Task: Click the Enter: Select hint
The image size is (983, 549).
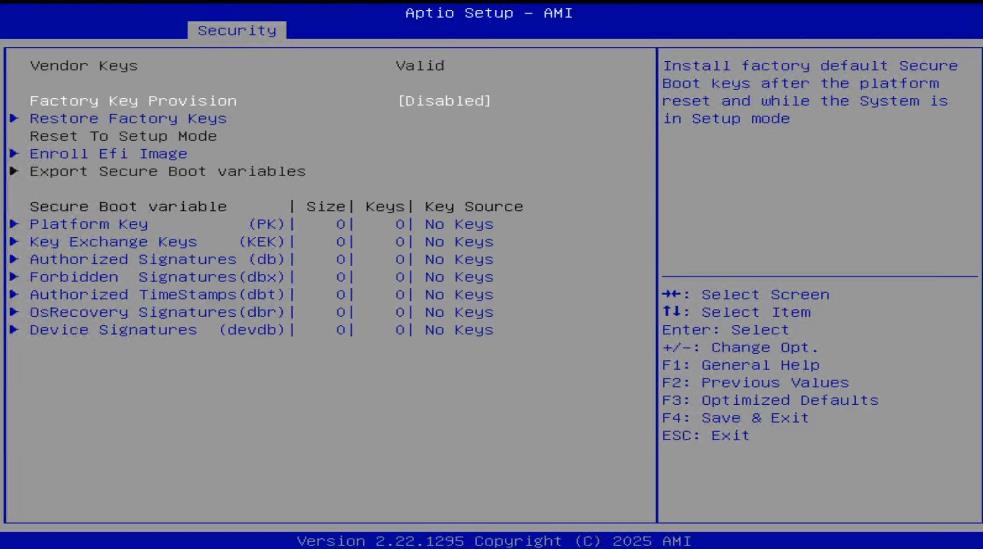Action: pos(726,329)
